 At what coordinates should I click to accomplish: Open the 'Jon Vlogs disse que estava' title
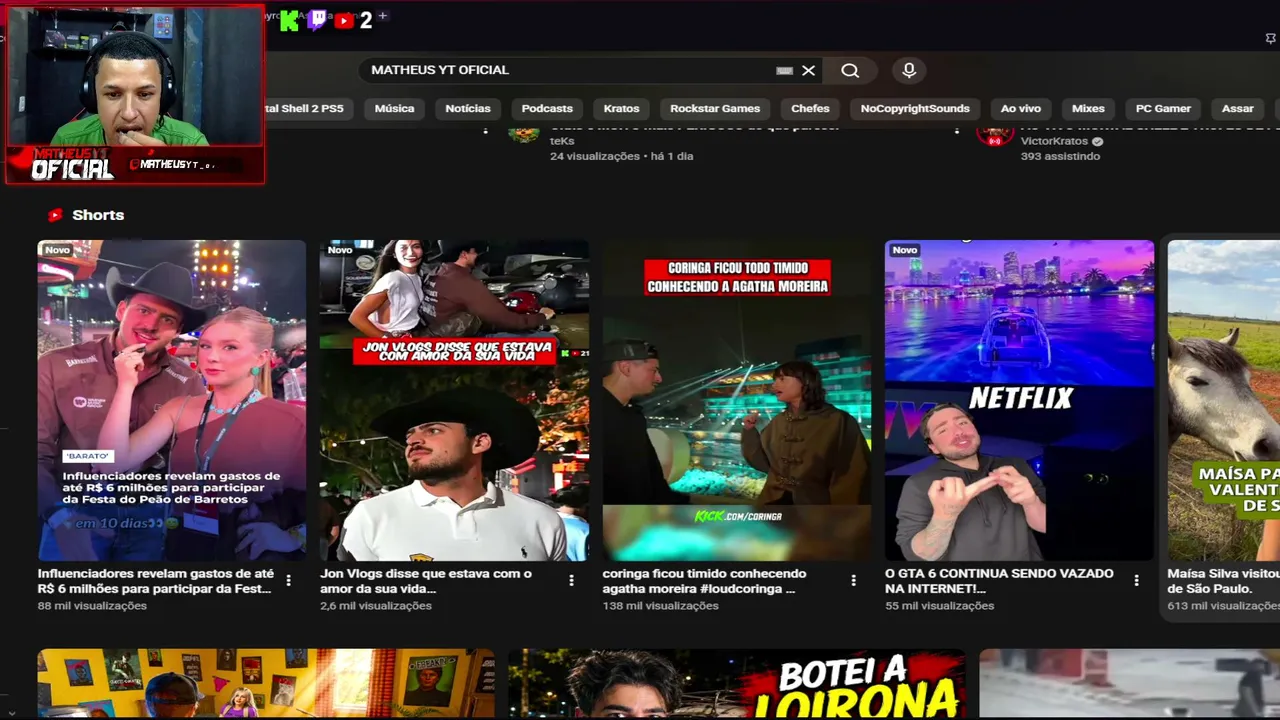pyautogui.click(x=426, y=581)
